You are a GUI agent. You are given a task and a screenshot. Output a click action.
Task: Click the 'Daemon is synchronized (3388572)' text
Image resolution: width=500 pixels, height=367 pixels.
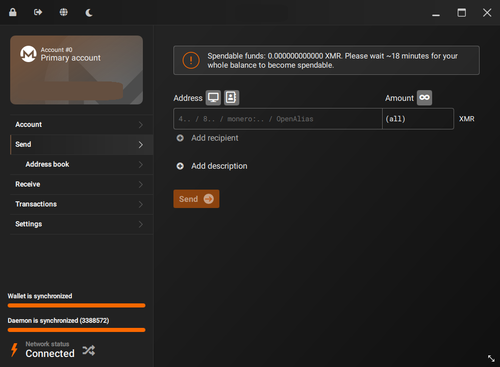click(58, 321)
